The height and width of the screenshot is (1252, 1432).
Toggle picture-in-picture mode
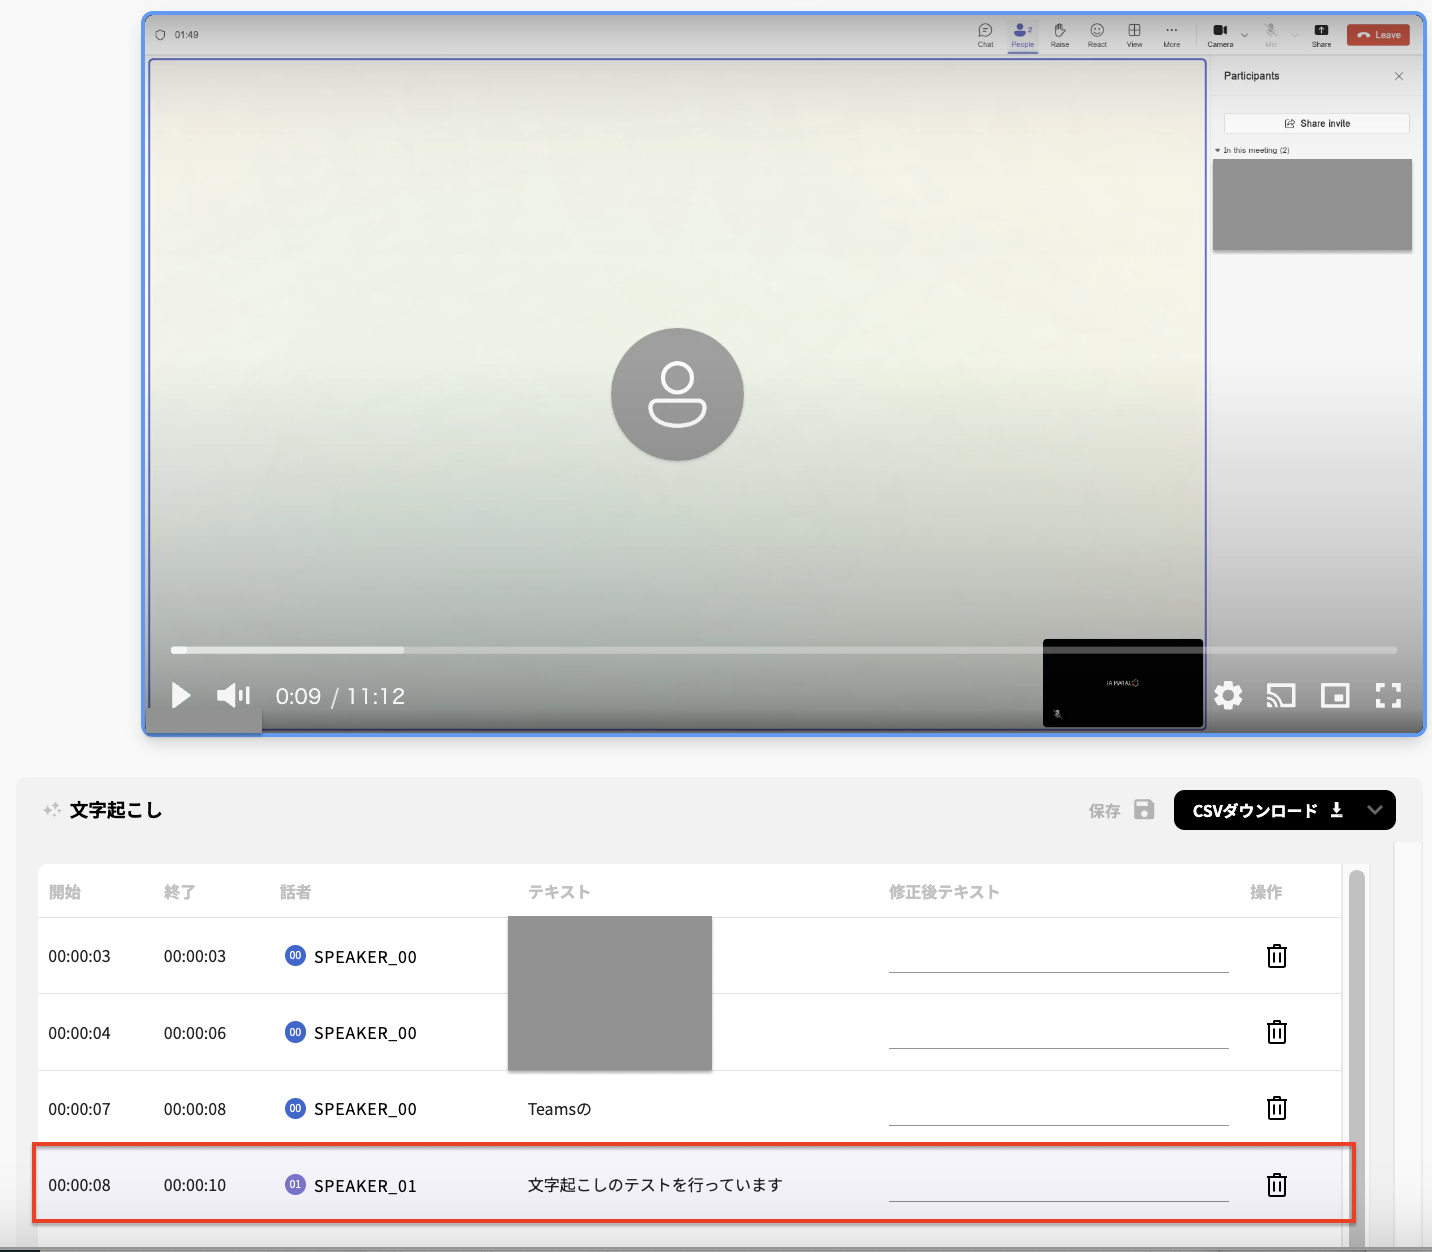1335,695
